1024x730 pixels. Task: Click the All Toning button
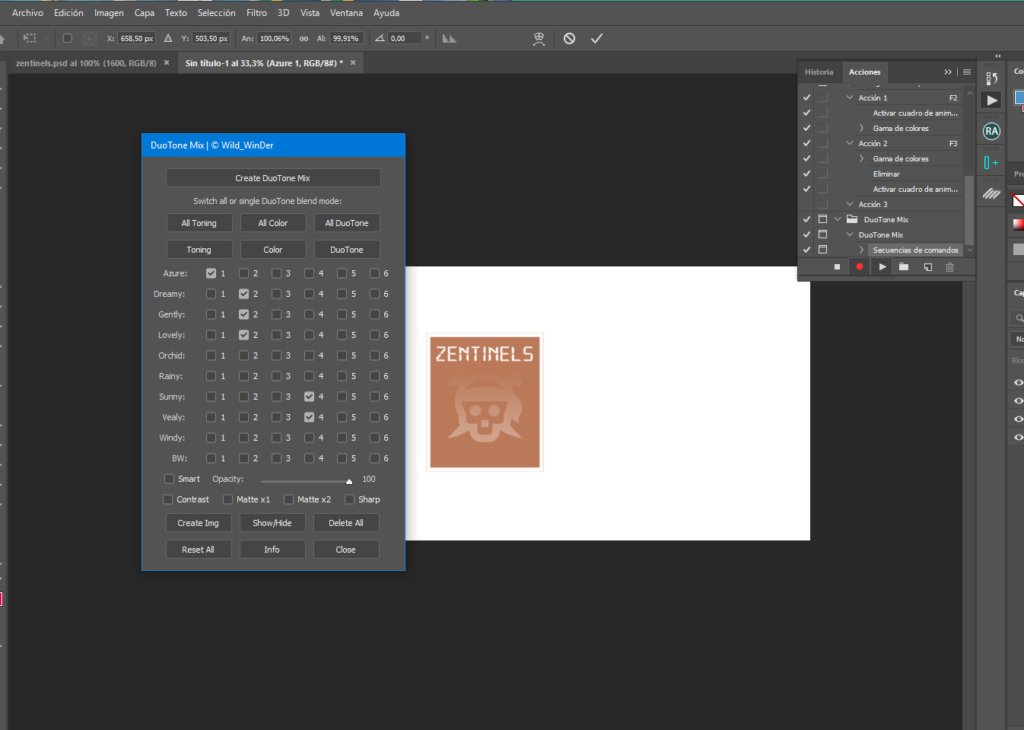coord(199,223)
